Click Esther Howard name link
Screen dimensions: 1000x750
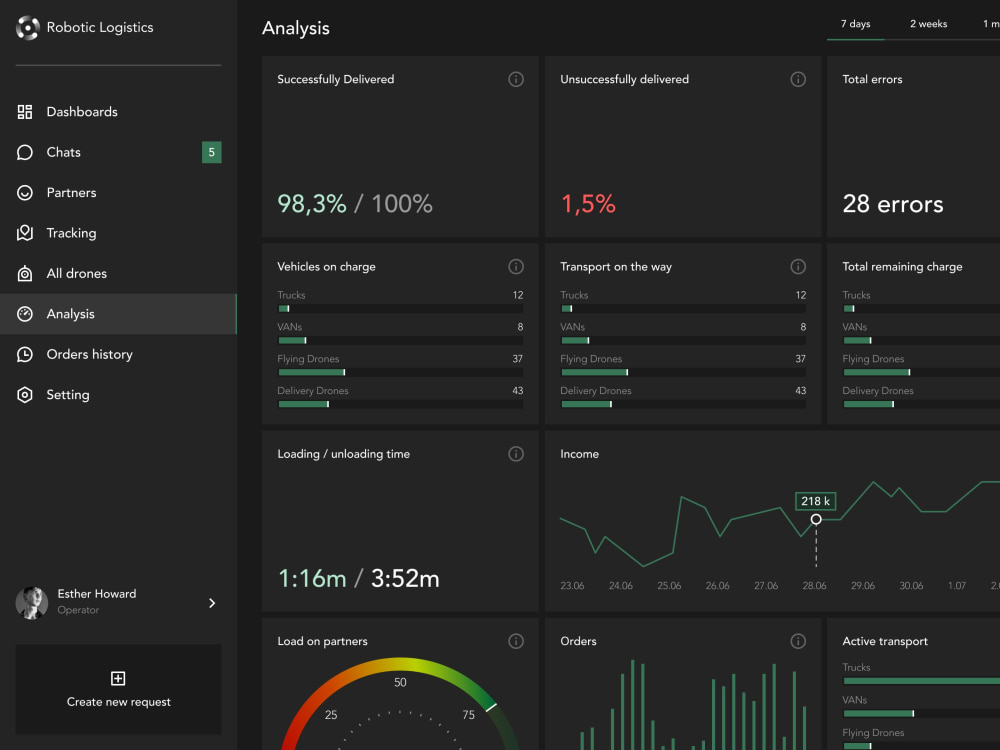tap(97, 594)
